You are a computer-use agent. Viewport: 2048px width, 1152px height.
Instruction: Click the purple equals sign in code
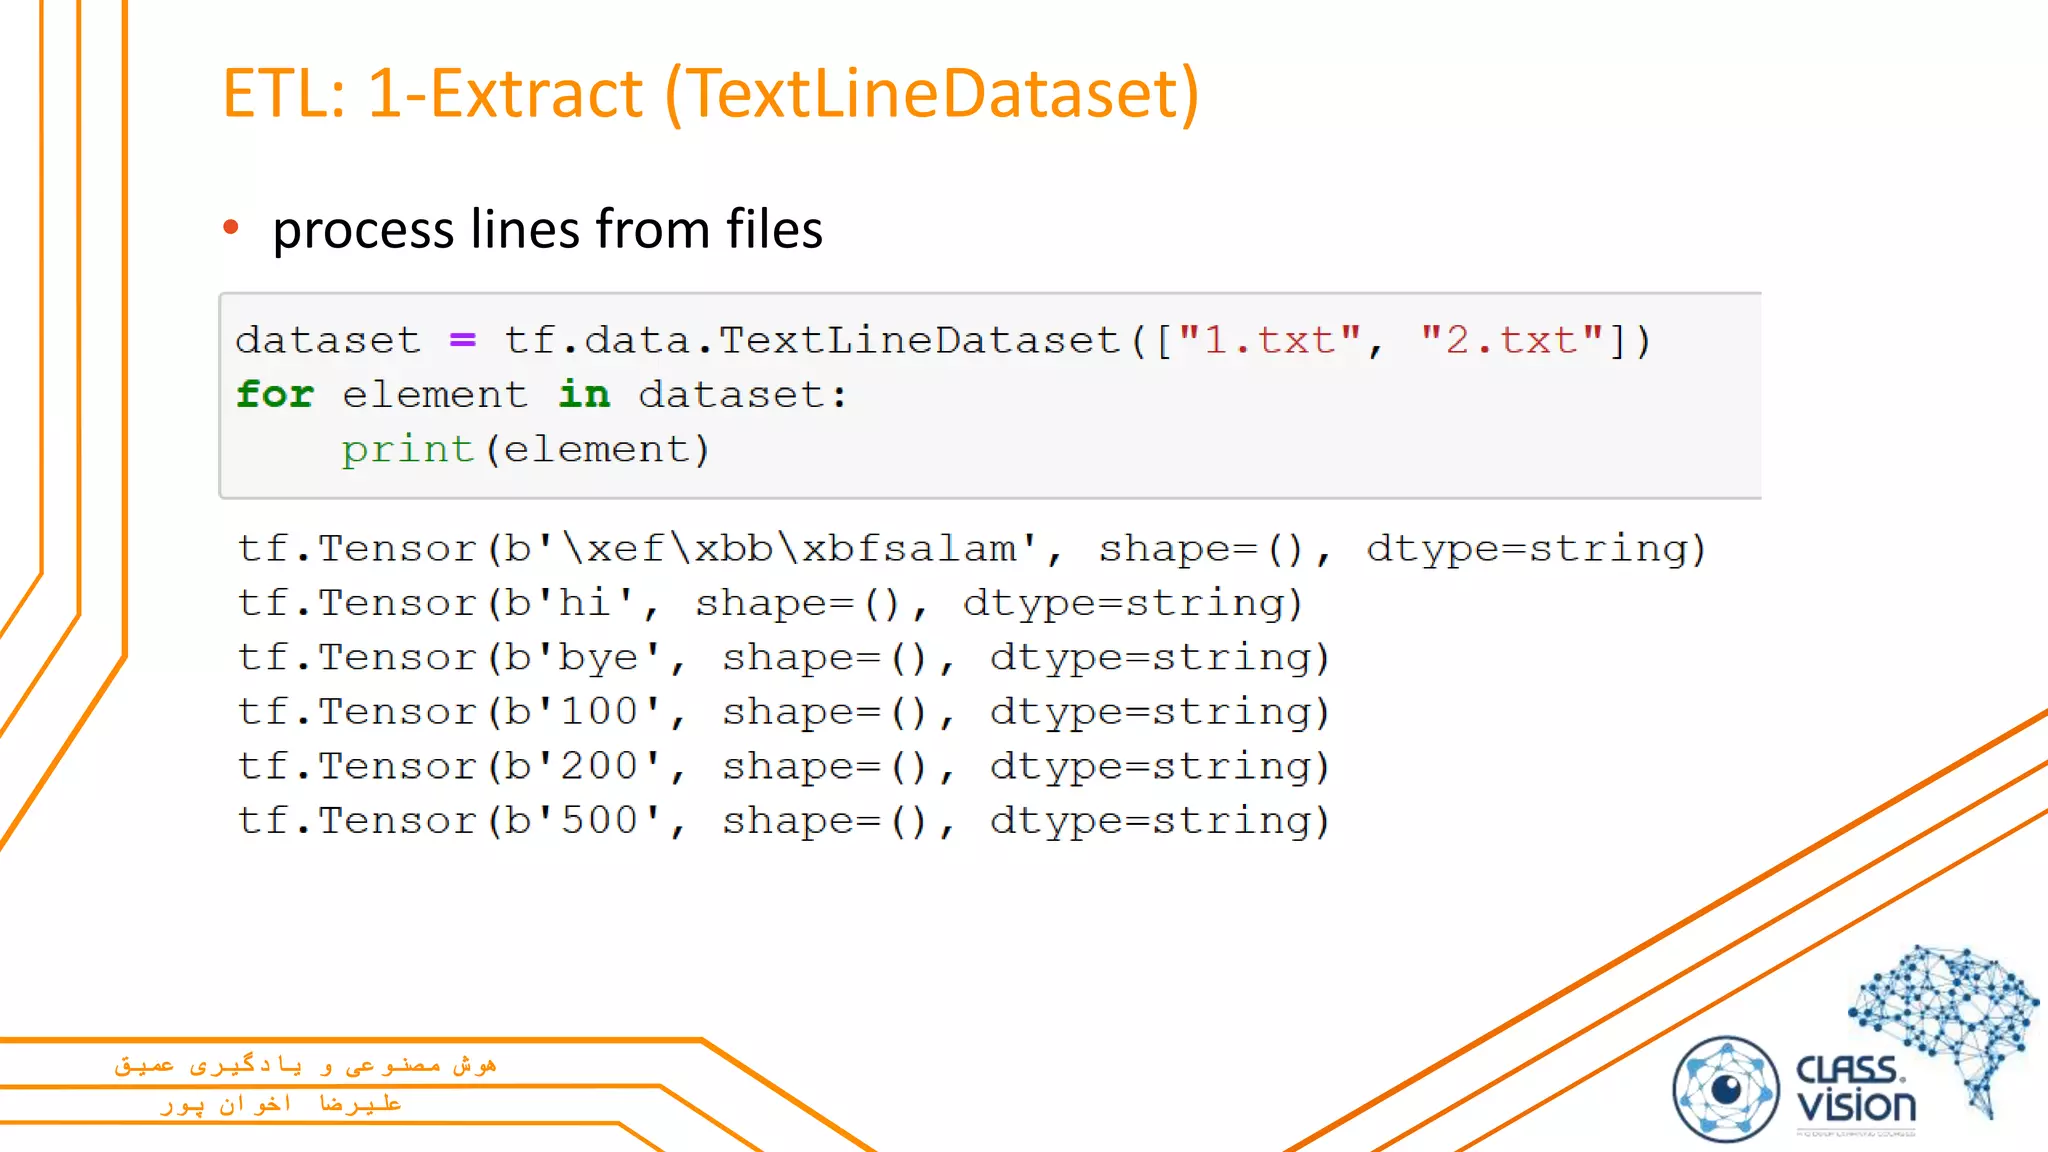click(x=462, y=340)
